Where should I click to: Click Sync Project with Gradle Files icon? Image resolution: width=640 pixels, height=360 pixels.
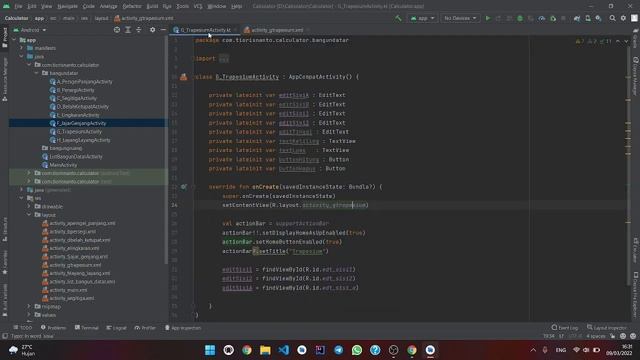click(x=577, y=18)
